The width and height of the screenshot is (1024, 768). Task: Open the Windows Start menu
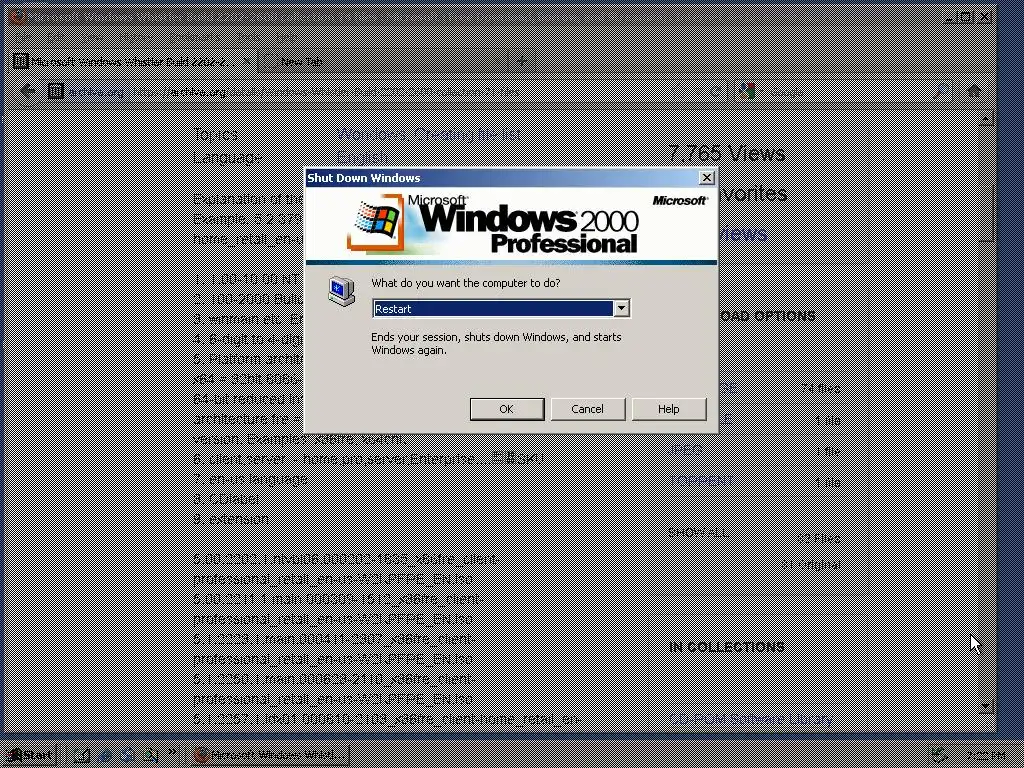tap(29, 755)
